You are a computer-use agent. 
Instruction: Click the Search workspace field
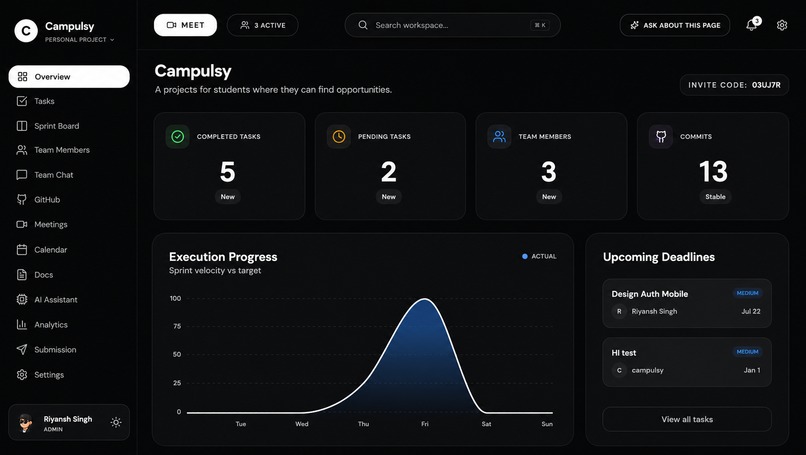(x=452, y=25)
